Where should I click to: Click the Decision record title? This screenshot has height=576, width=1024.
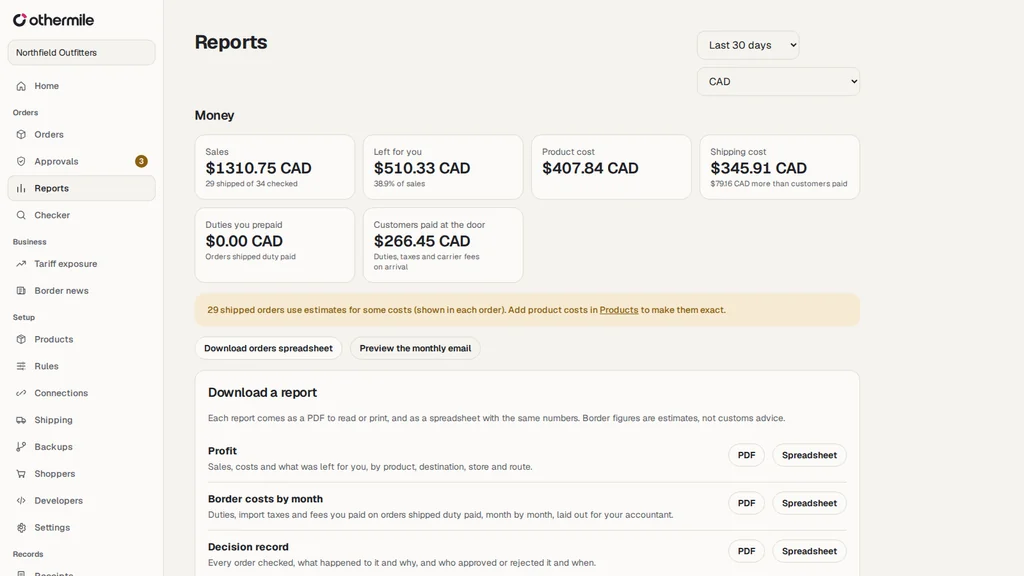tap(248, 547)
